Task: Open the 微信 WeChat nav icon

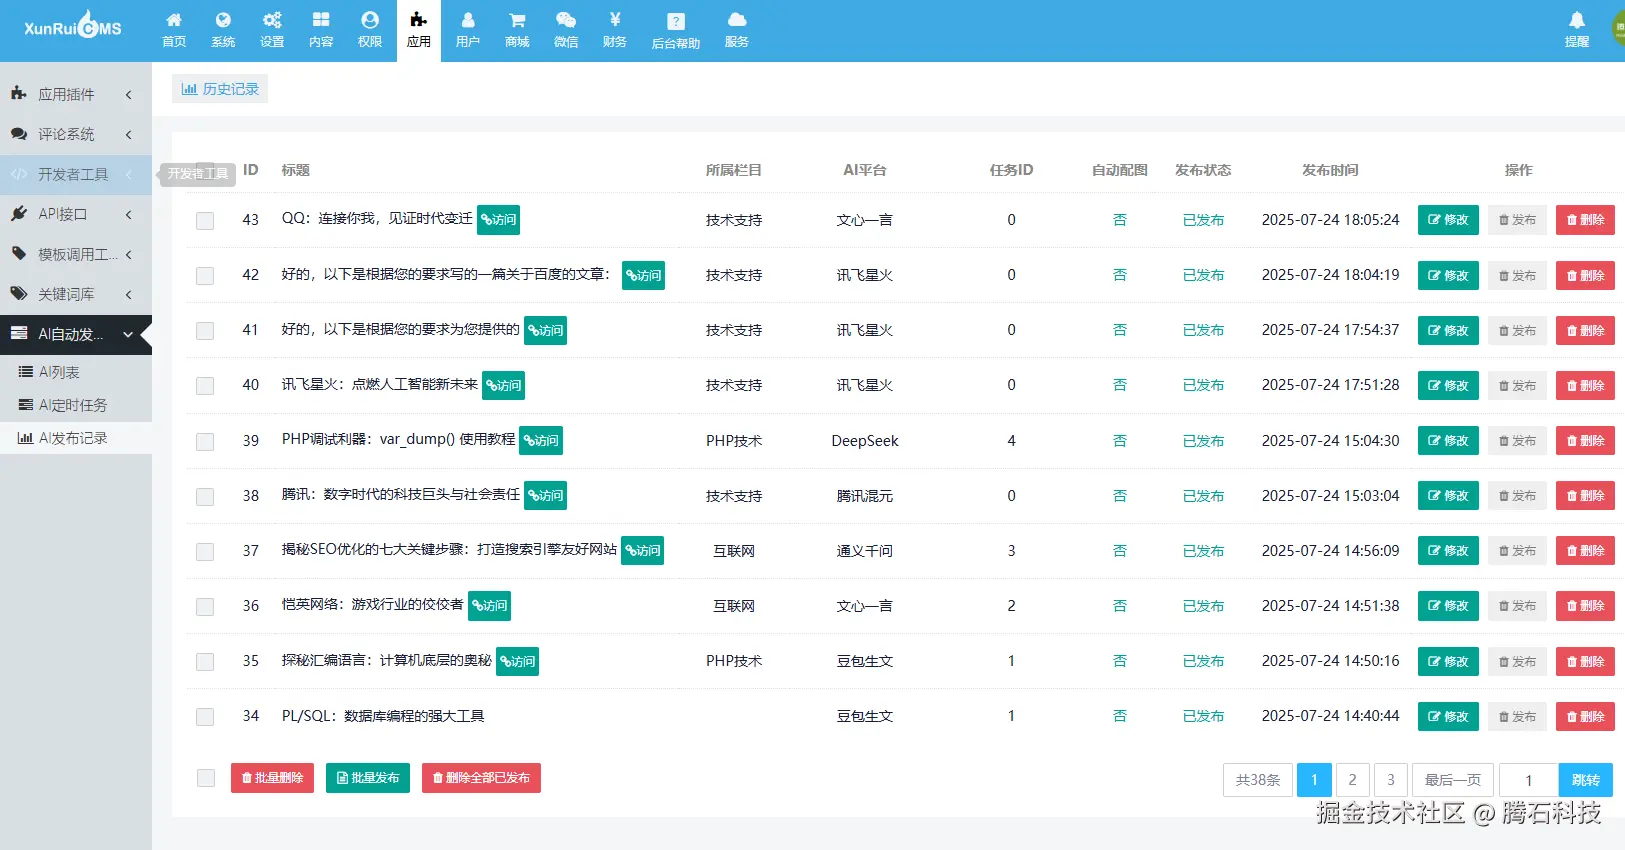Action: [x=566, y=30]
